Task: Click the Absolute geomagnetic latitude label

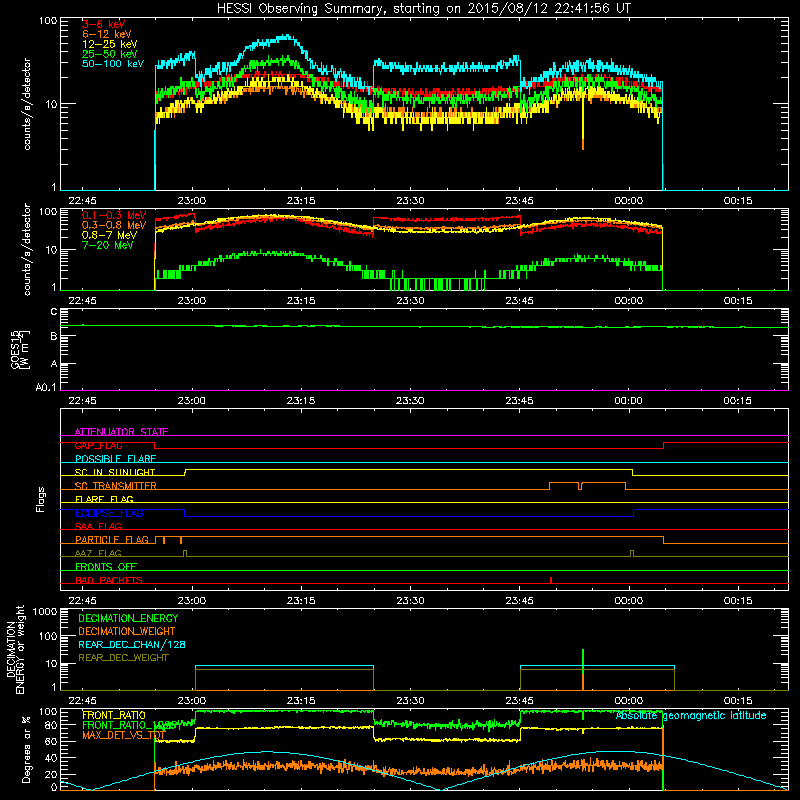Action: 691,716
